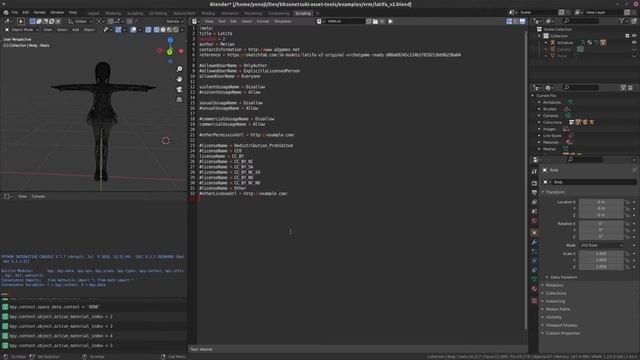Toggle syntax highlighting in text editor
Viewport: 640px width, 360px height.
point(522,21)
